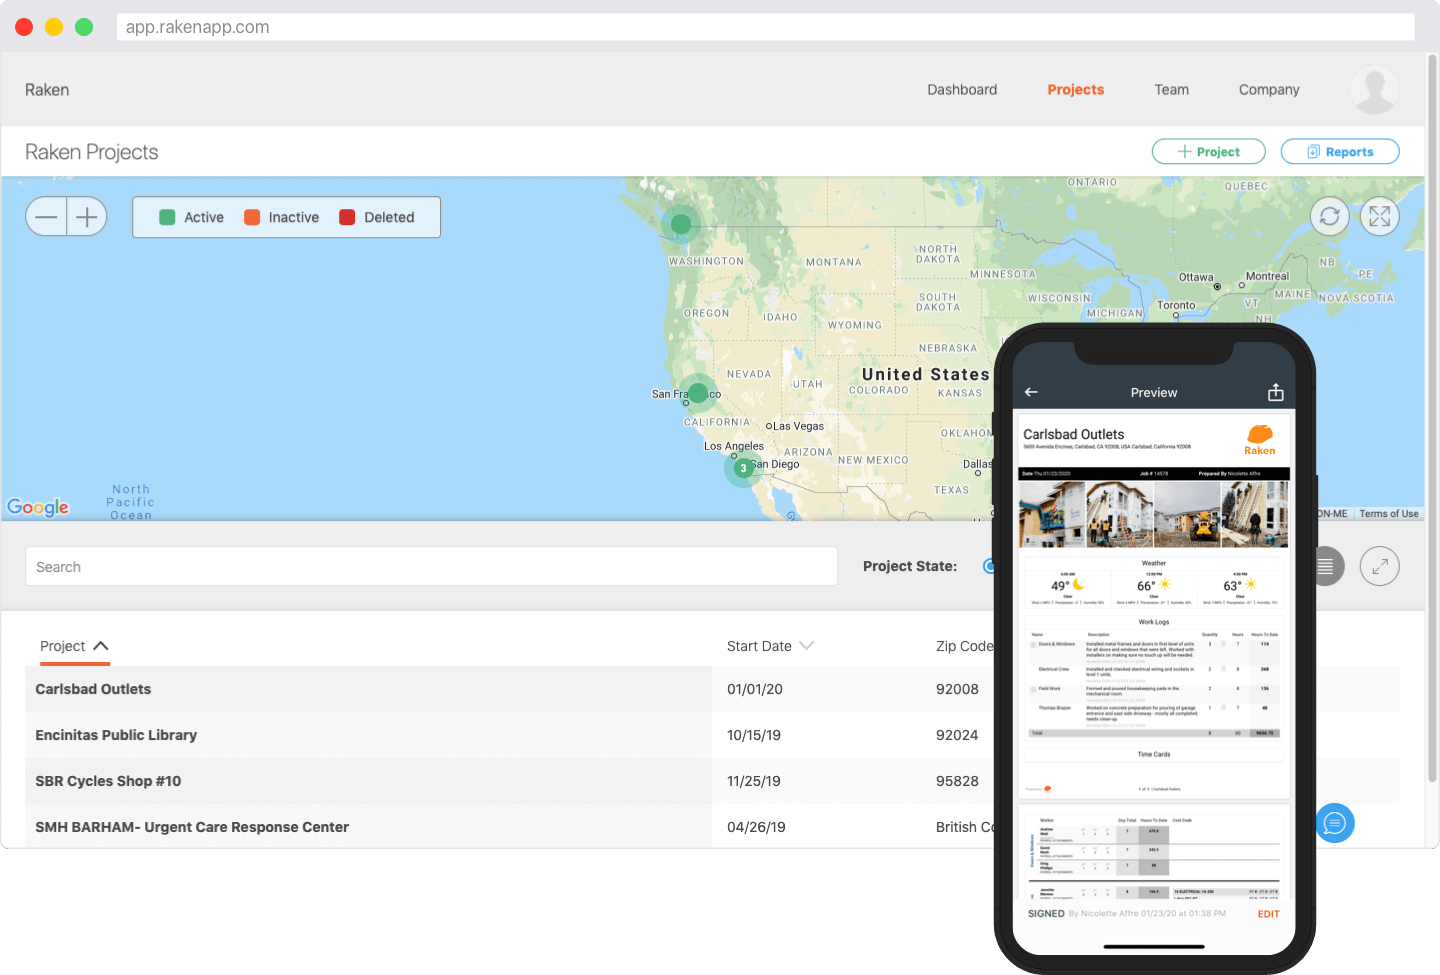Zoom out the map with minus button
The height and width of the screenshot is (975, 1440).
(x=46, y=217)
